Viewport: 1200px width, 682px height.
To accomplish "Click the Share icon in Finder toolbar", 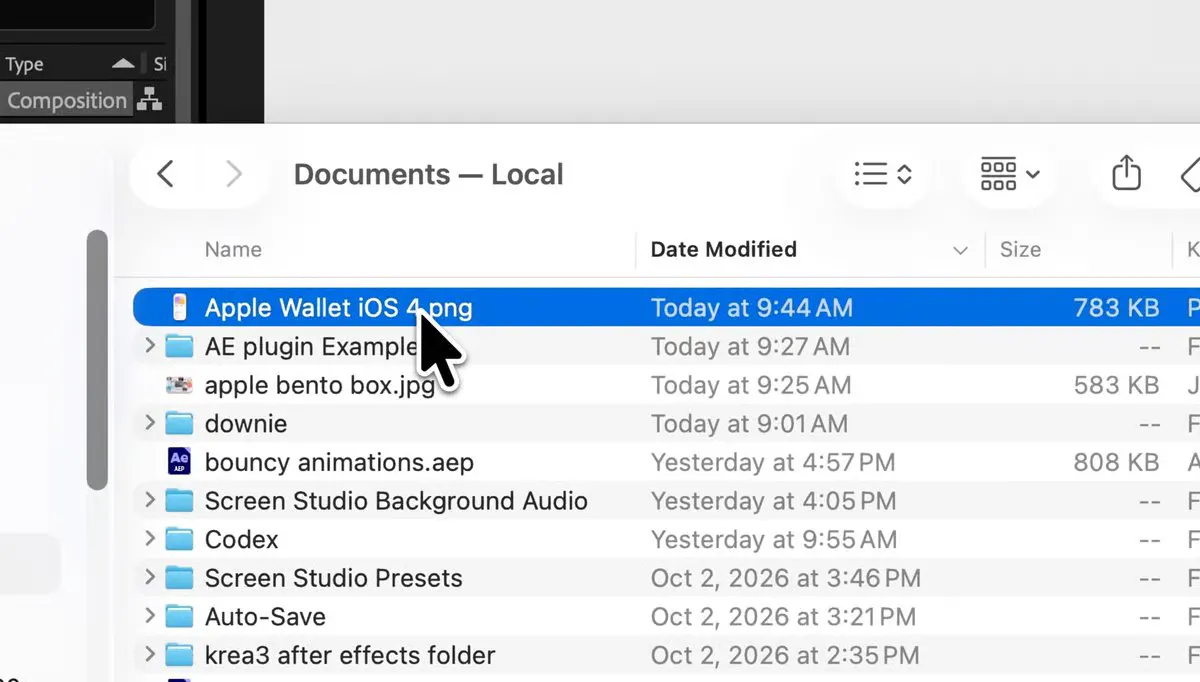I will coord(1126,173).
